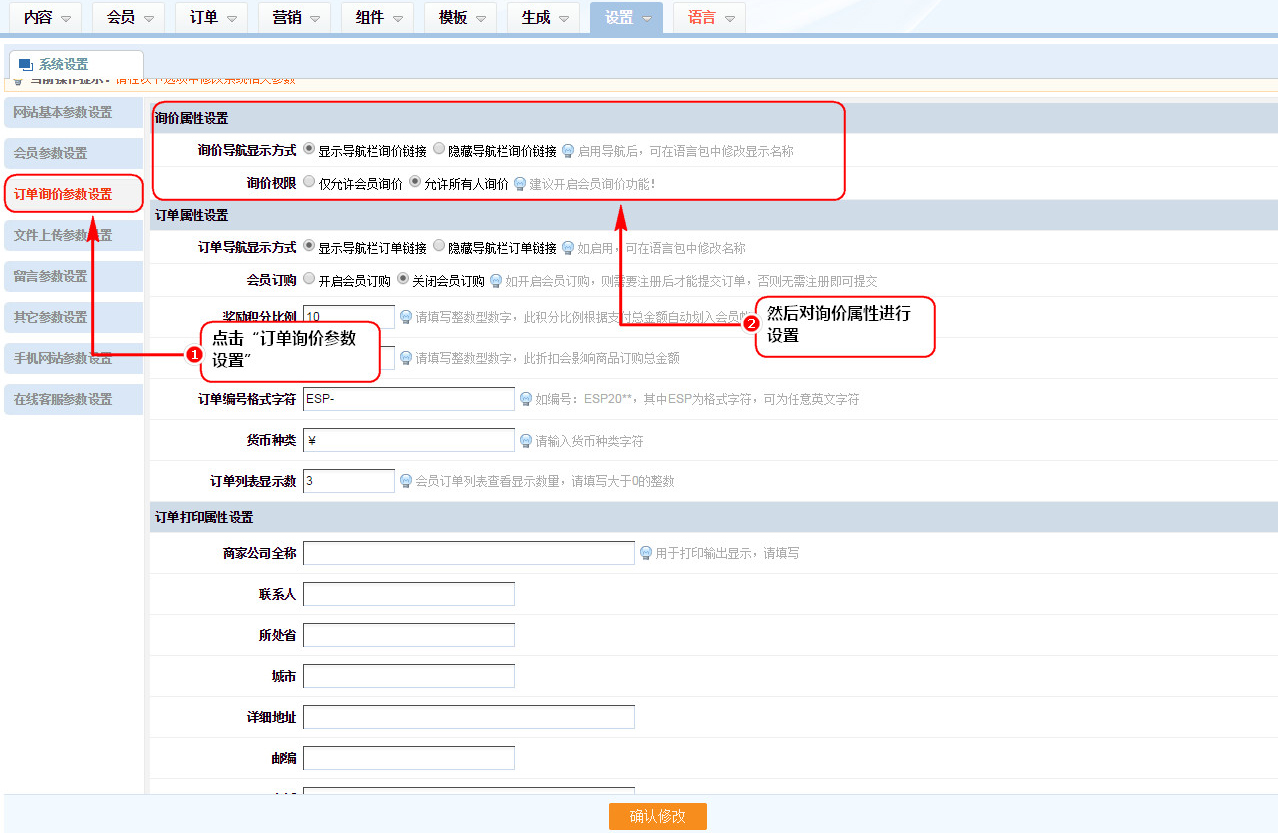Click hint bulb icon beside 货币种类 field
The image size is (1278, 833).
526,440
